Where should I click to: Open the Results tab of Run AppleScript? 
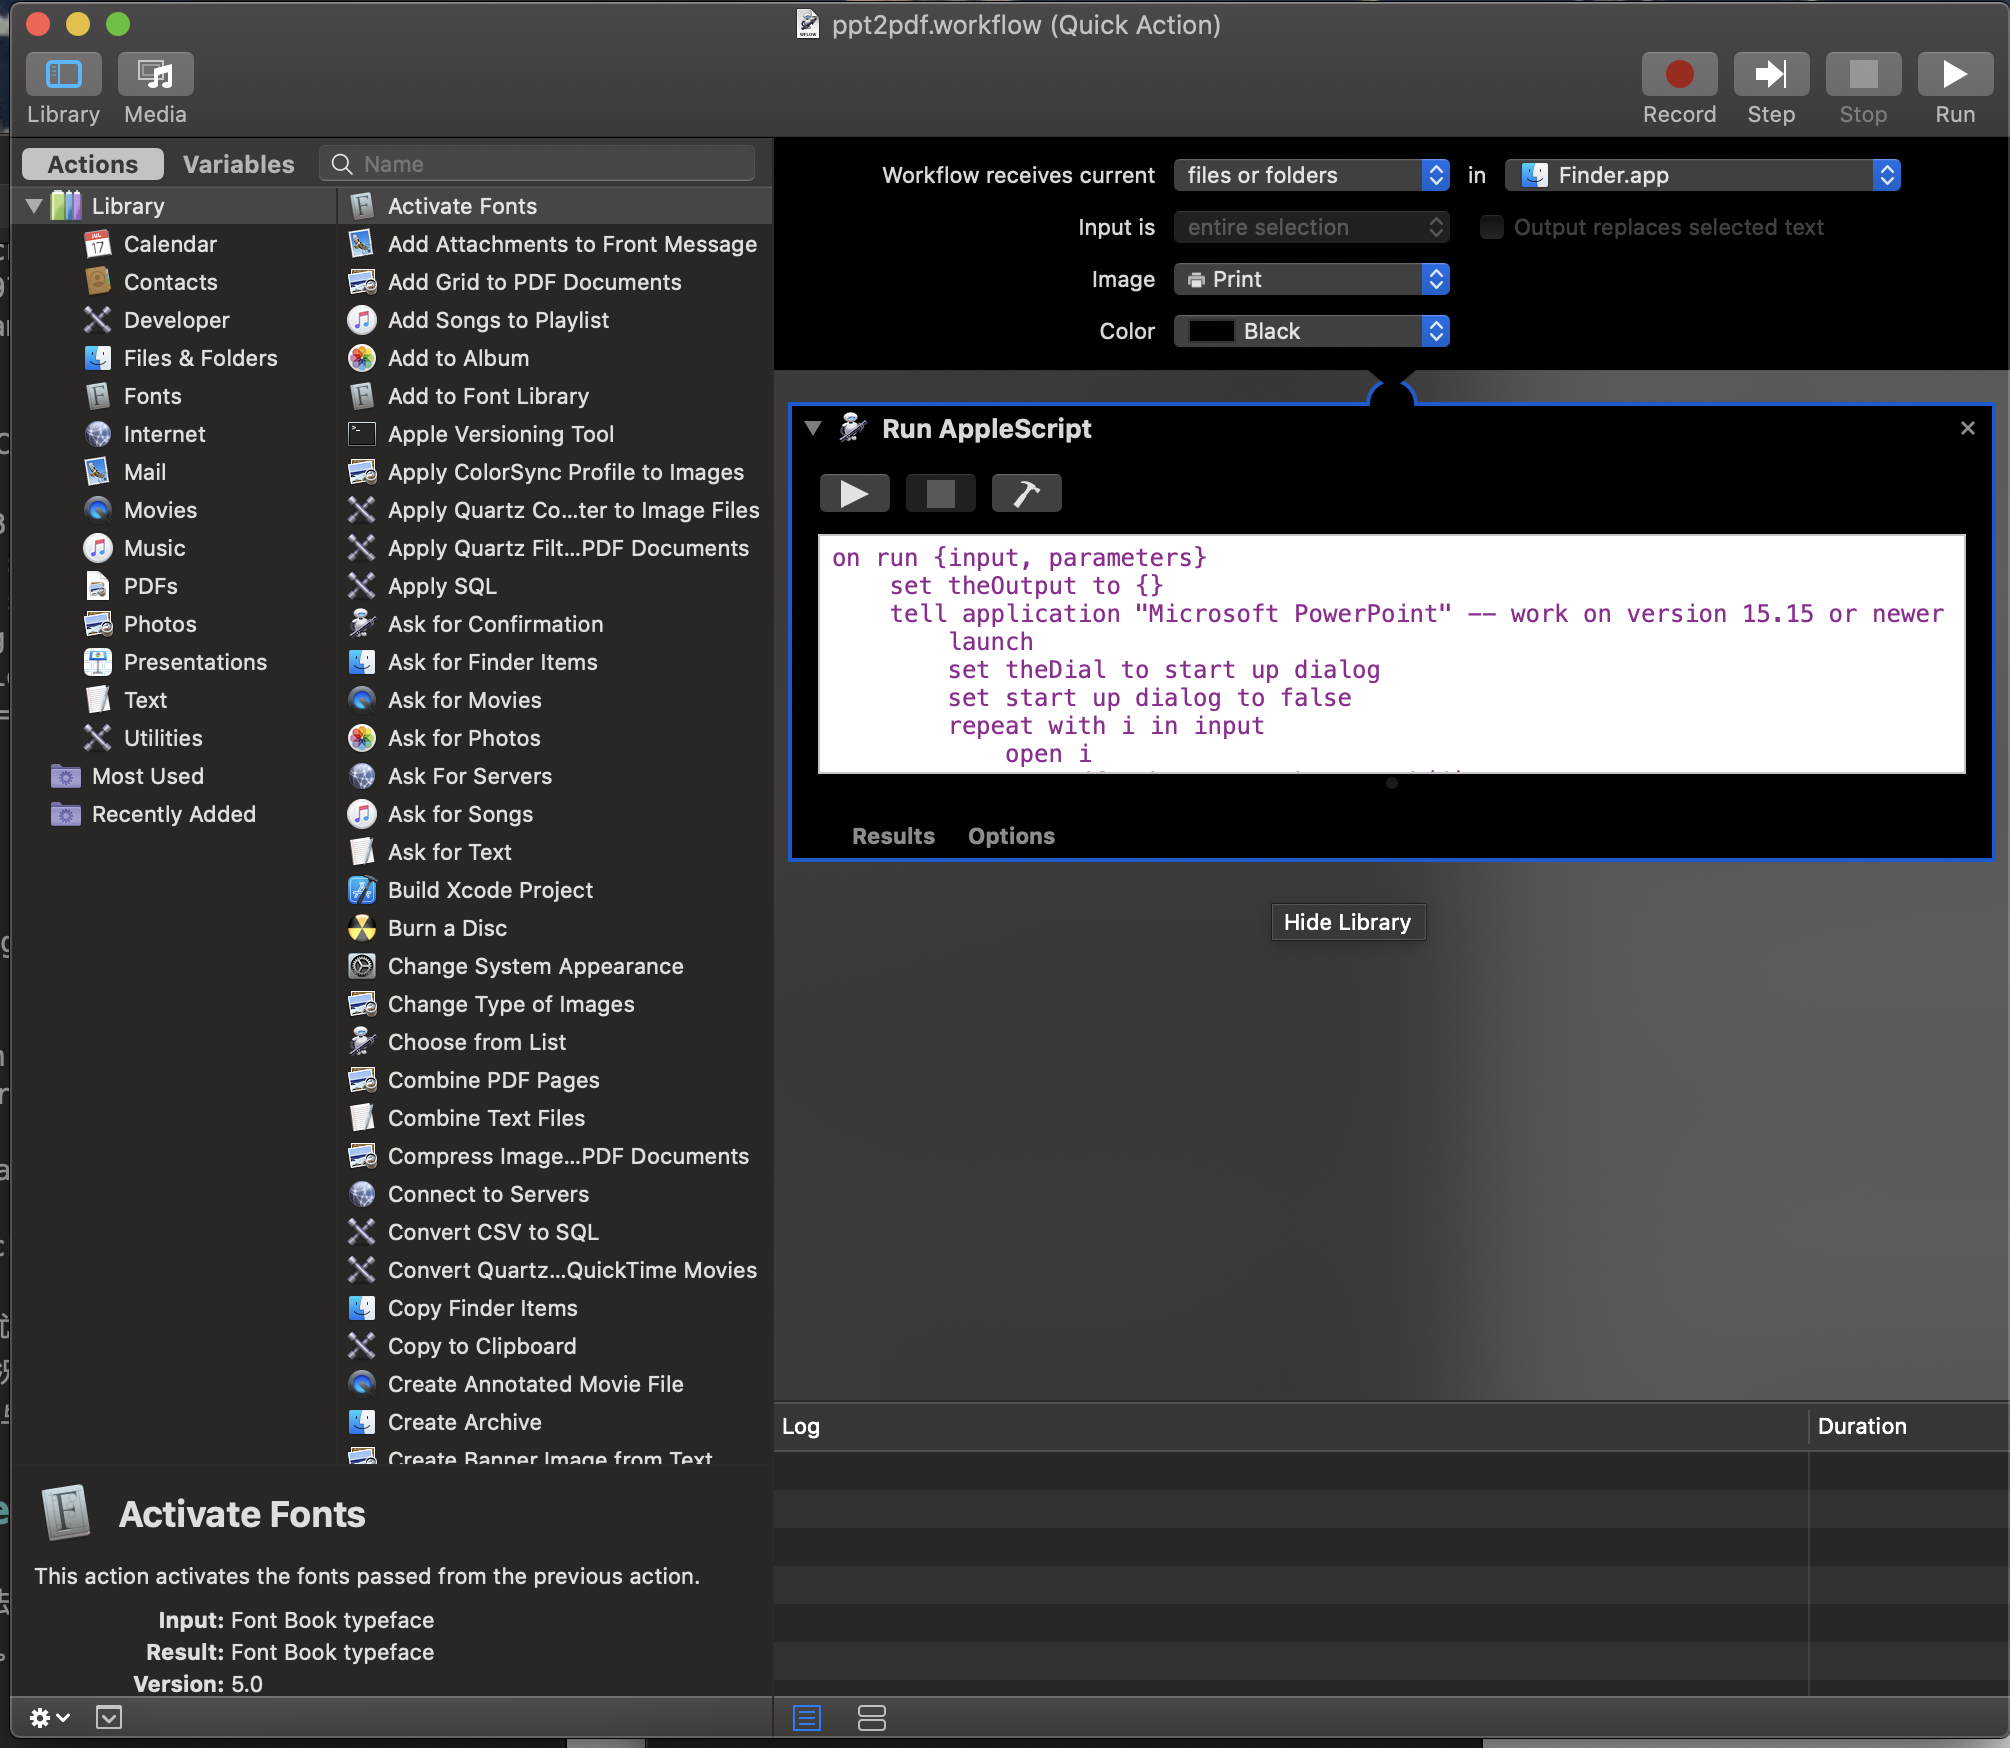(893, 836)
